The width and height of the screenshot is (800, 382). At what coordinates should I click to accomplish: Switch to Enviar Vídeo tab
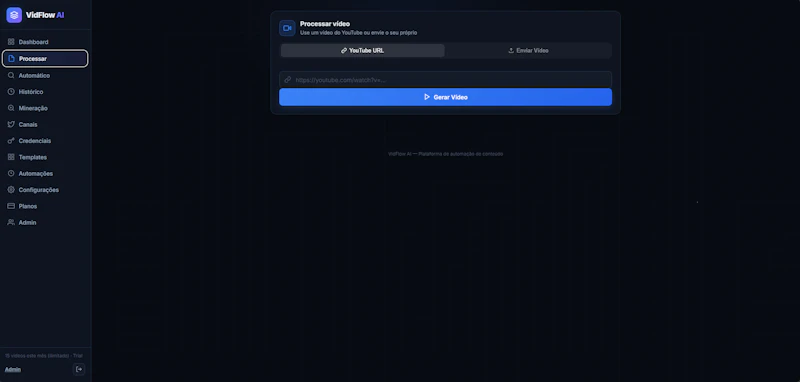(528, 50)
